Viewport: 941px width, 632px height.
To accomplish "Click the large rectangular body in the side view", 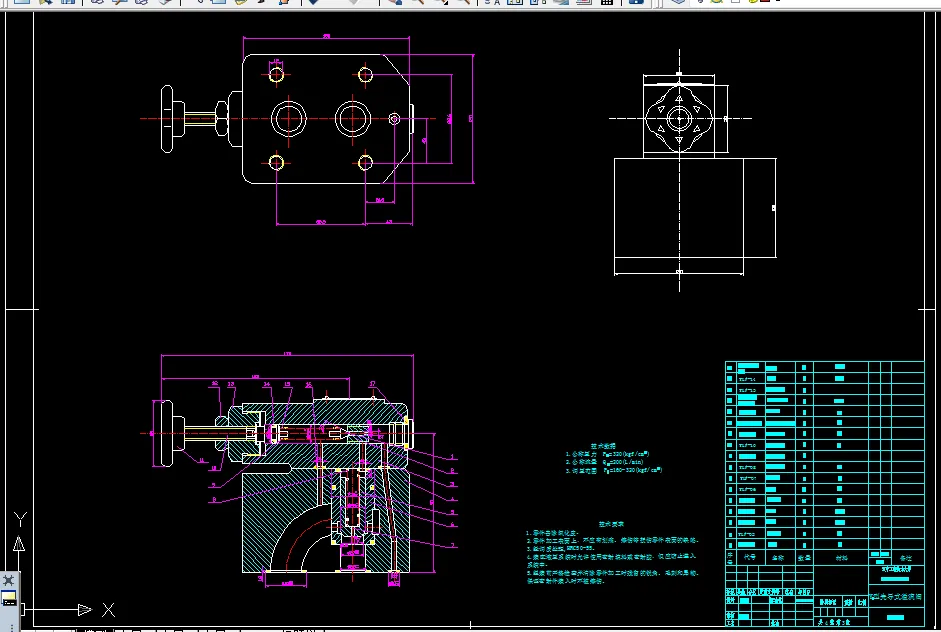I will (695, 208).
